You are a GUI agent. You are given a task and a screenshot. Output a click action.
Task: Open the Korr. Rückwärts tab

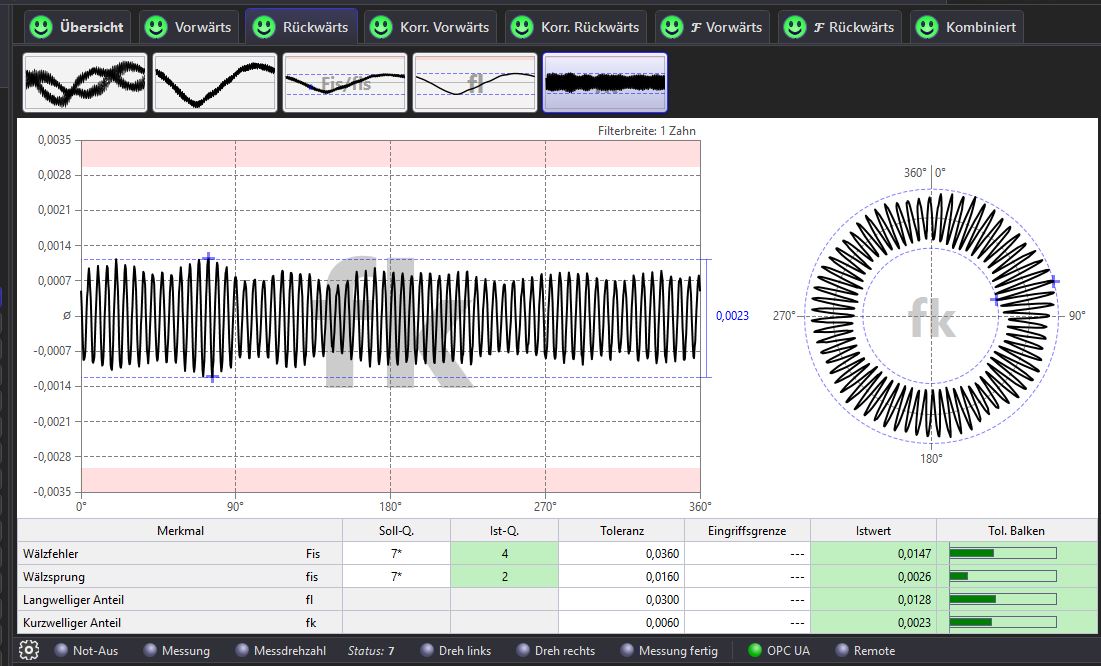pos(576,27)
